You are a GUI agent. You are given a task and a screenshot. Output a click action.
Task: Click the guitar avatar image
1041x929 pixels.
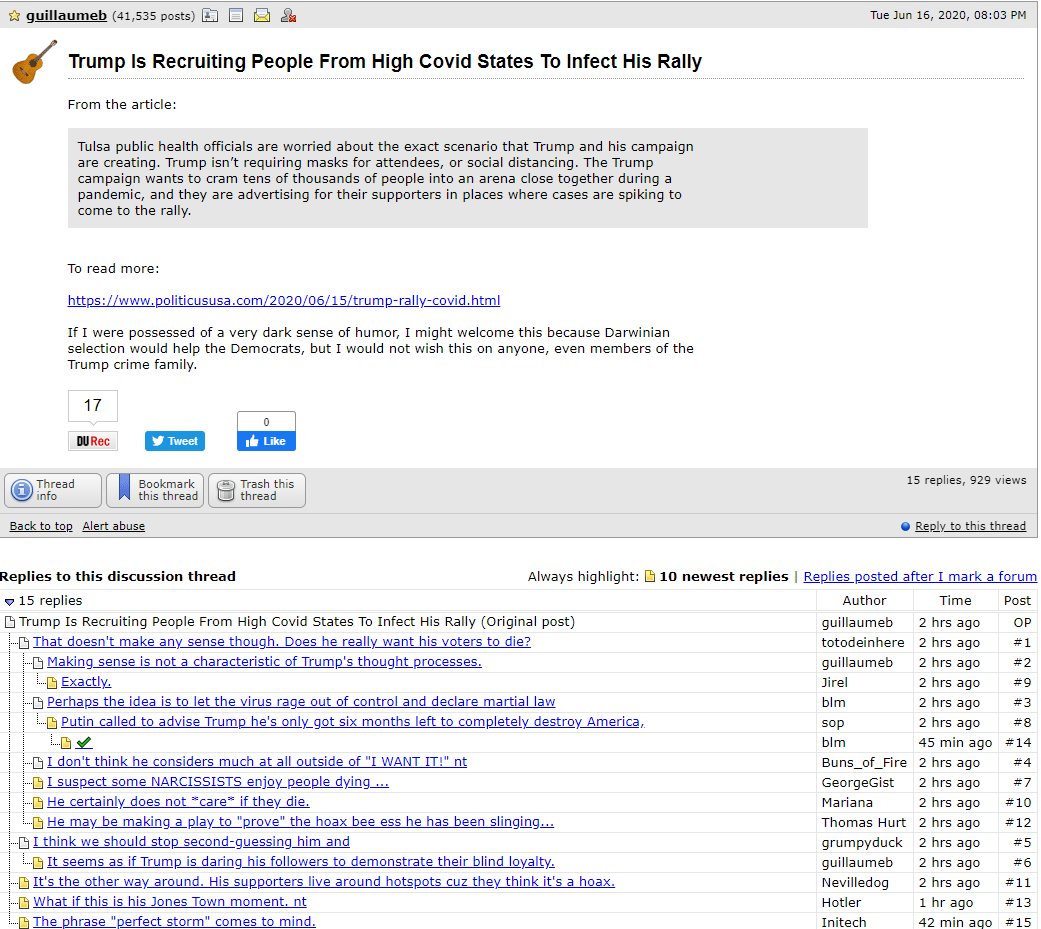coord(35,62)
